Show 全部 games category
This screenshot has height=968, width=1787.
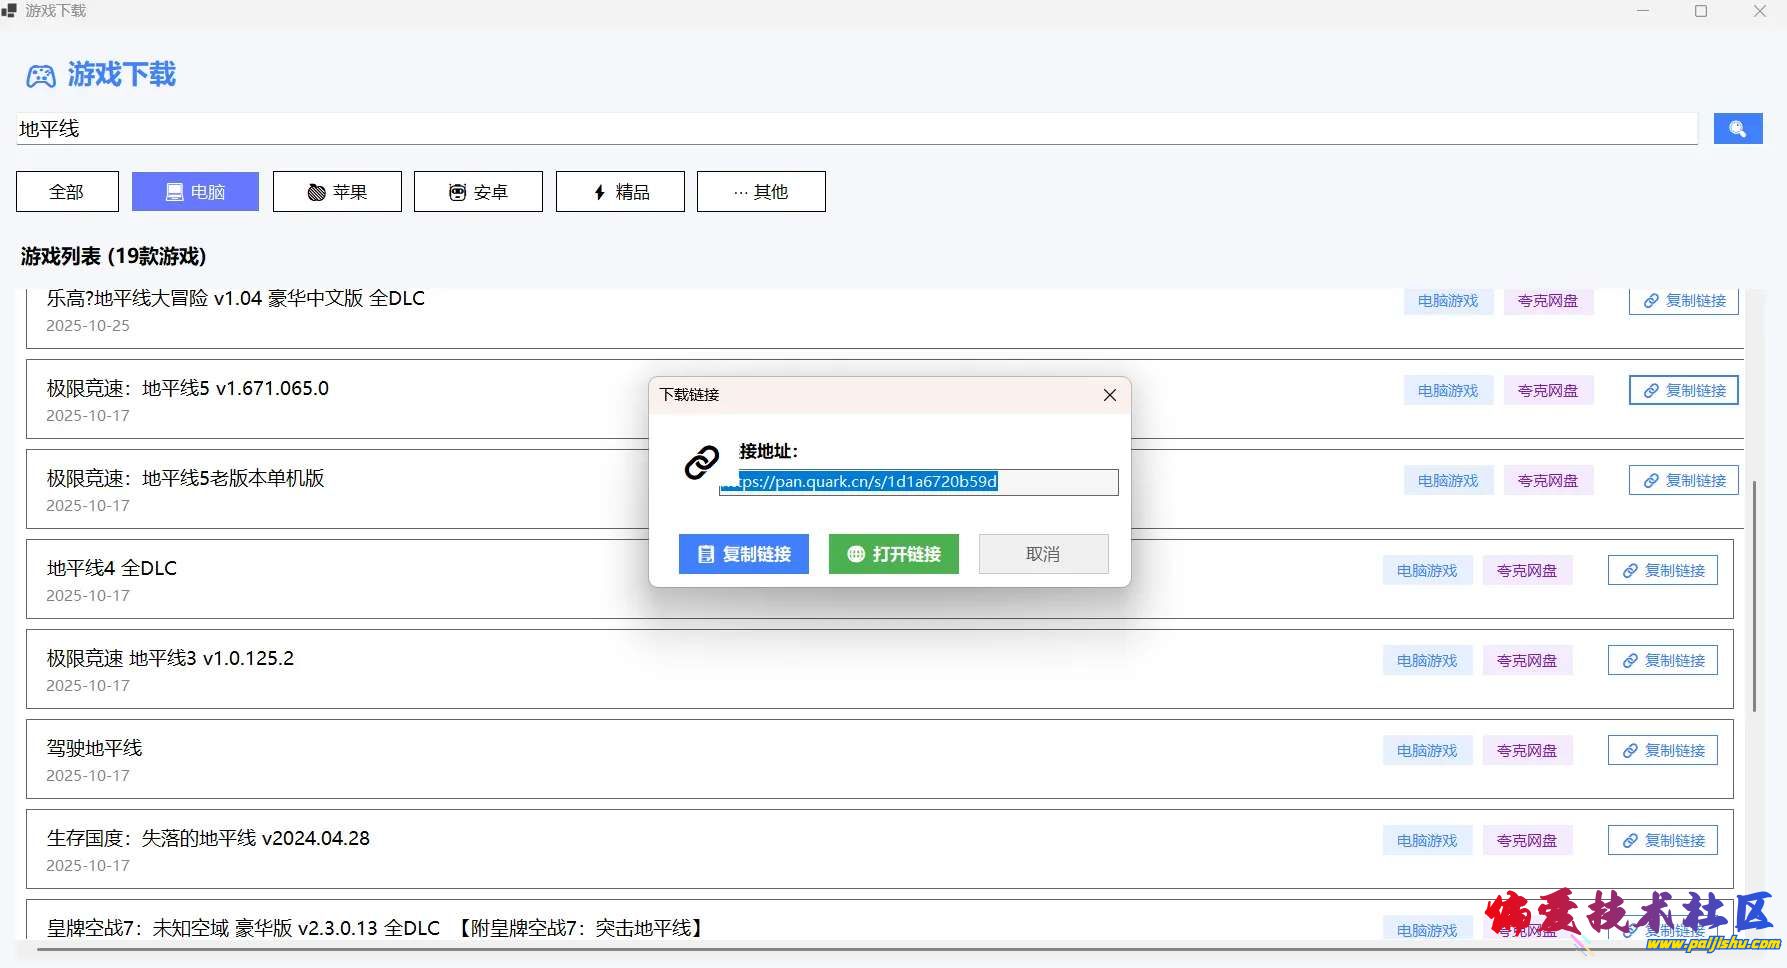(x=67, y=192)
